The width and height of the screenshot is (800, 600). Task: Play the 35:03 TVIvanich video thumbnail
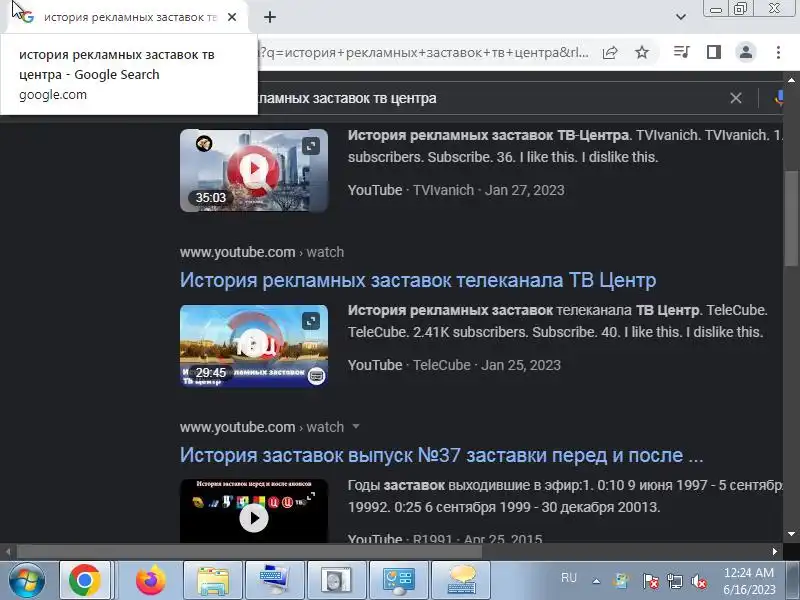[x=254, y=170]
